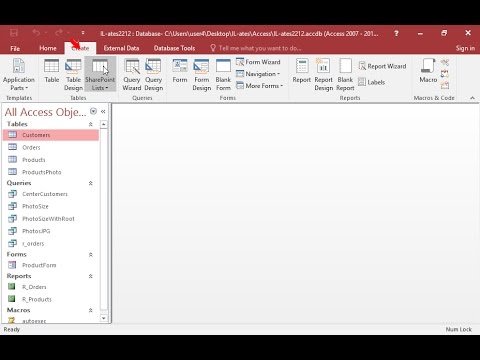This screenshot has width=480, height=360.
Task: Create a new Table
Action: point(52,71)
